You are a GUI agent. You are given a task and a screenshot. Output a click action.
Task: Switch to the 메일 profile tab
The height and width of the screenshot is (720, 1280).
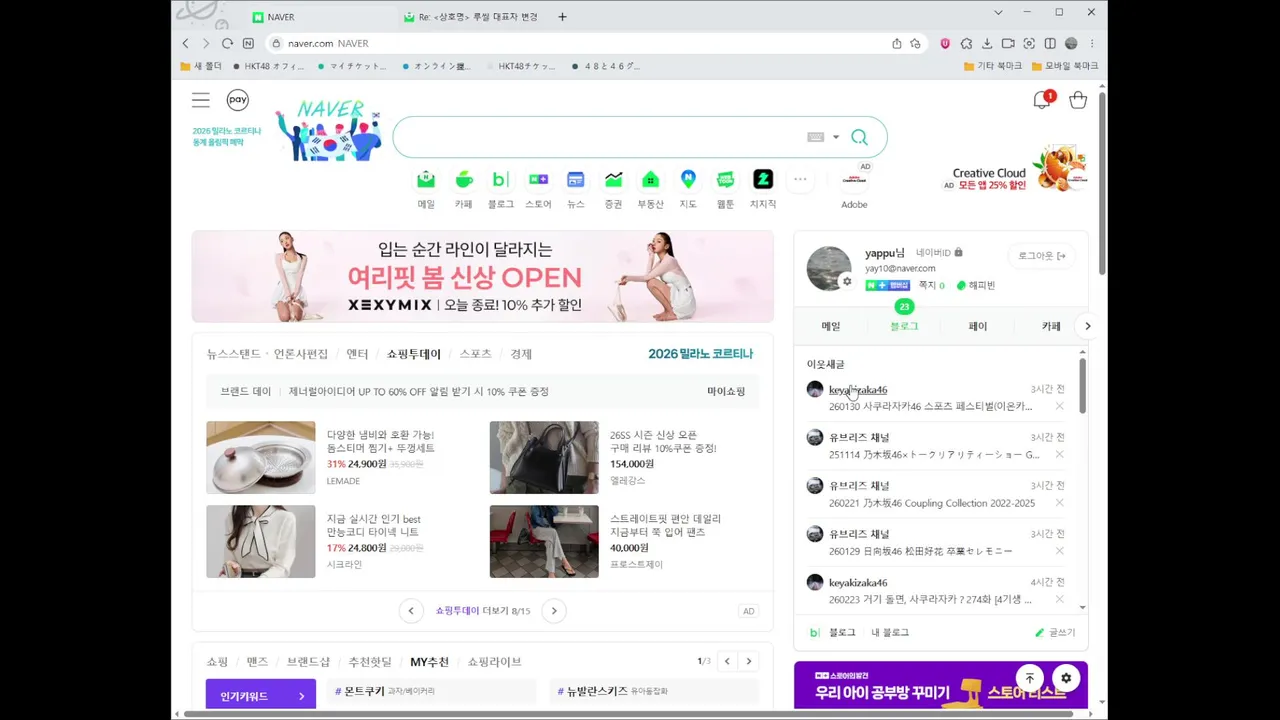(x=831, y=326)
